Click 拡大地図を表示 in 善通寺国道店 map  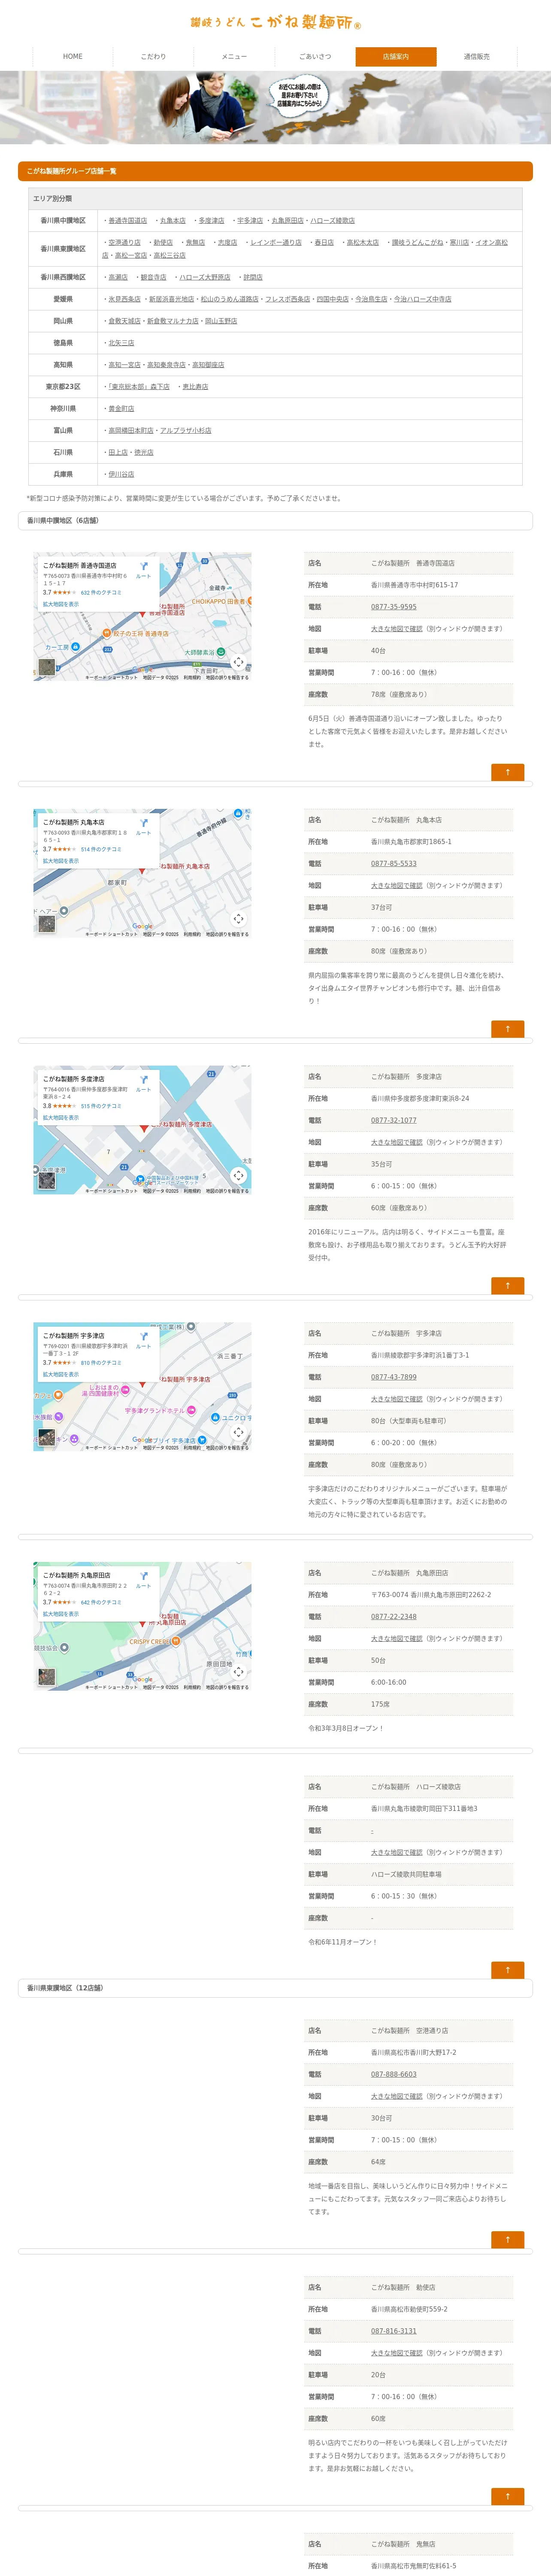[61, 604]
